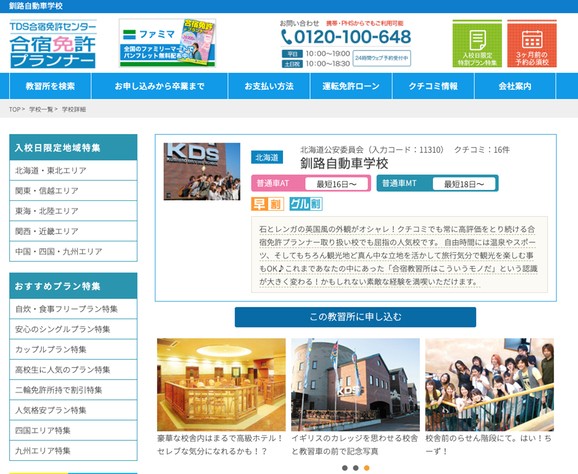Screen dimensions: 578x474
Task: Open the spiral staircase group photo
Action: click(490, 384)
